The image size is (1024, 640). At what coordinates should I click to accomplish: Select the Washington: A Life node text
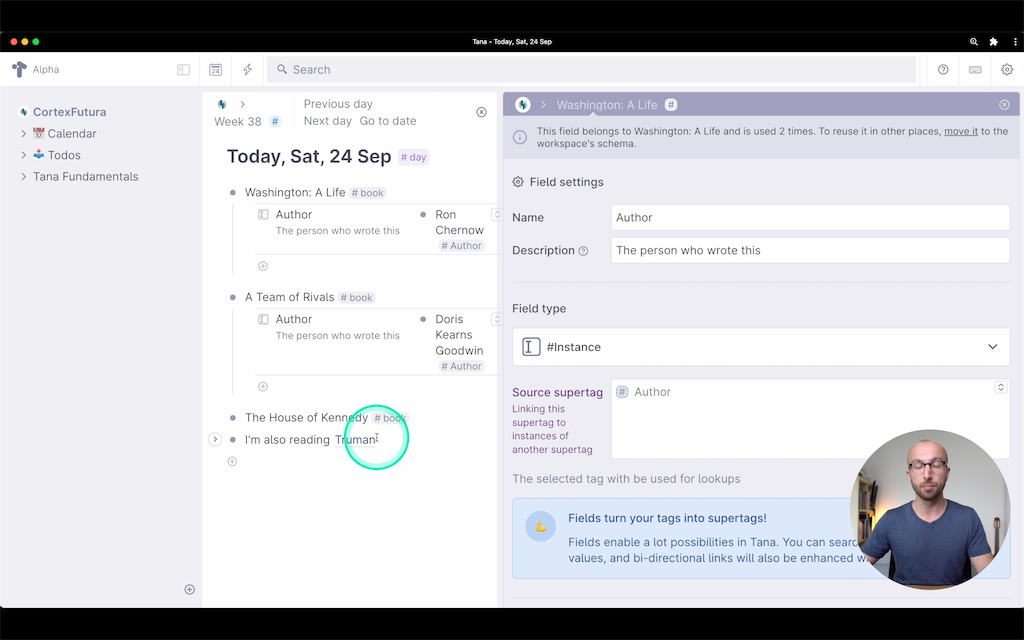(295, 193)
